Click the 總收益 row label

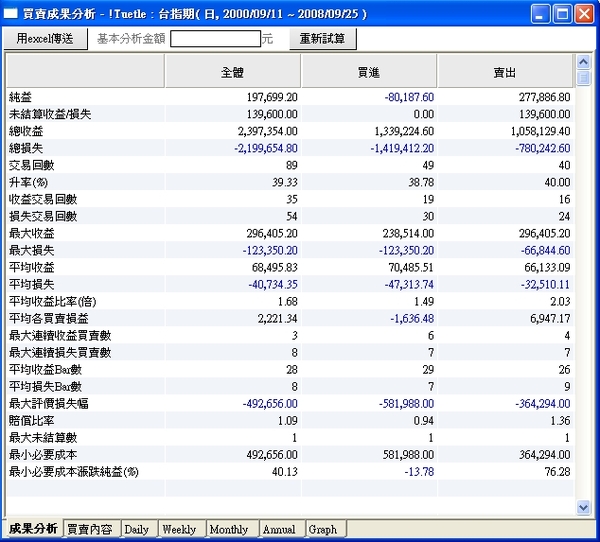[26, 131]
